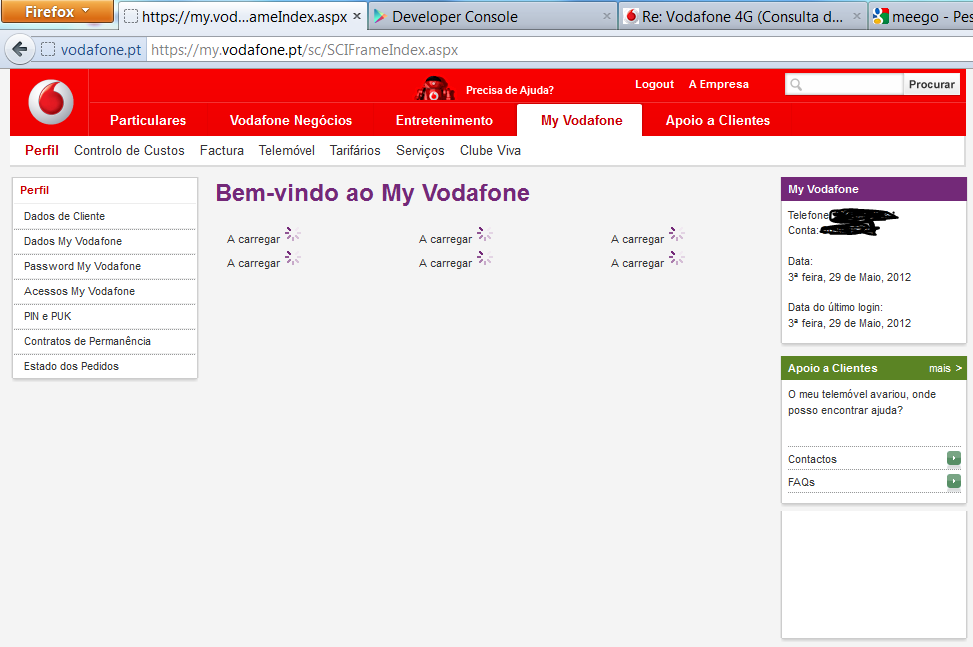973x647 pixels.
Task: Click the Vodafone logo icon
Action: click(50, 102)
